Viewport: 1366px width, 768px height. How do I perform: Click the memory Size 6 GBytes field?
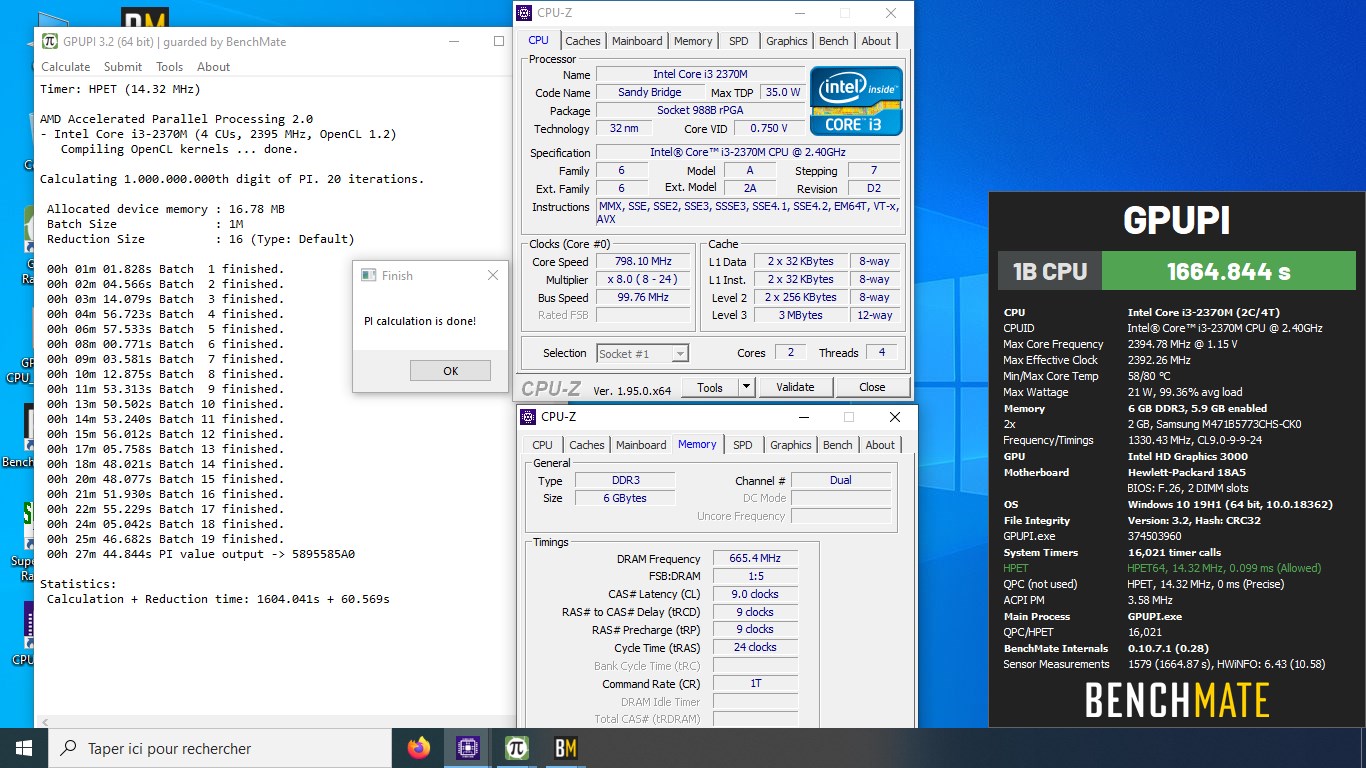click(624, 498)
